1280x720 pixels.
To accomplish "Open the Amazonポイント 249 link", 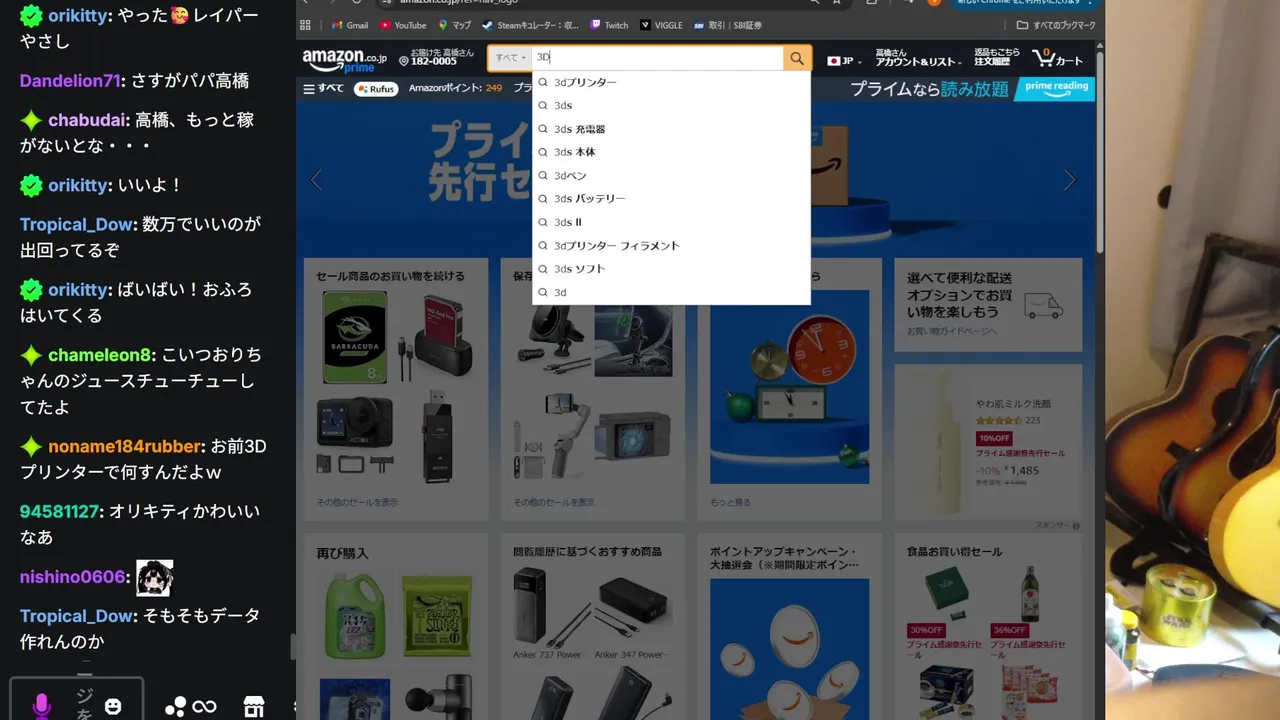I will click(x=455, y=88).
